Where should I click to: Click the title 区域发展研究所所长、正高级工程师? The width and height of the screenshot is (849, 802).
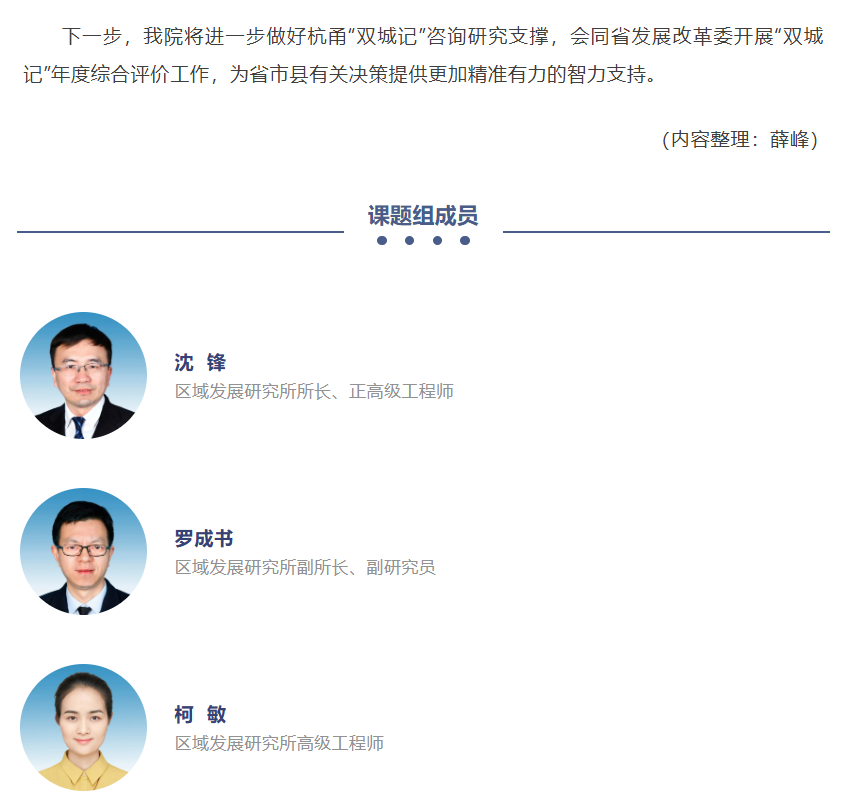point(314,391)
